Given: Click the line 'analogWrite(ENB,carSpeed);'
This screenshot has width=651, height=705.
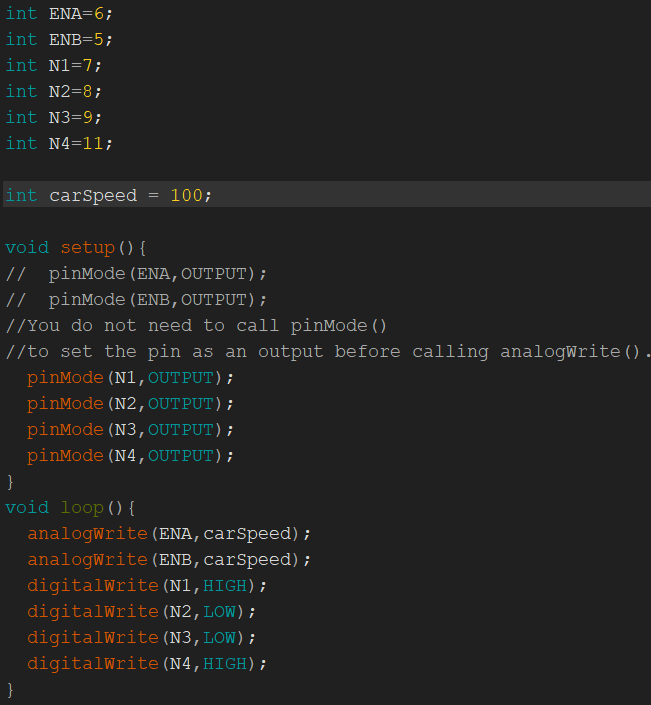Looking at the screenshot, I should click(169, 560).
